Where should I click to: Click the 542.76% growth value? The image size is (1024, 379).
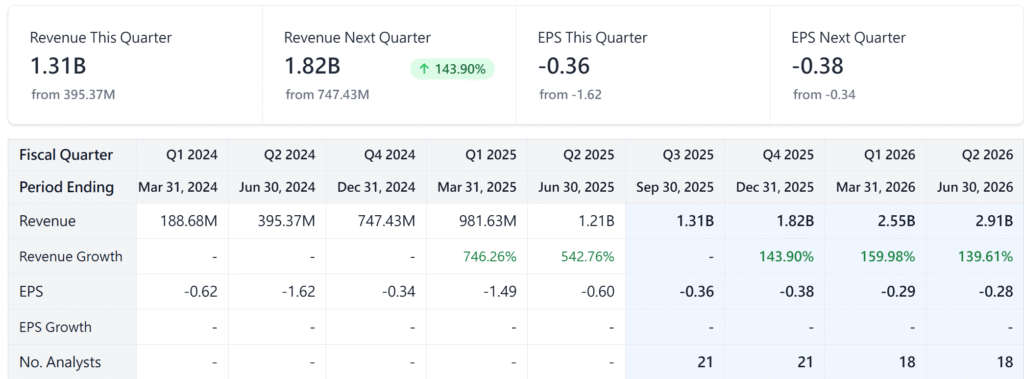(588, 256)
